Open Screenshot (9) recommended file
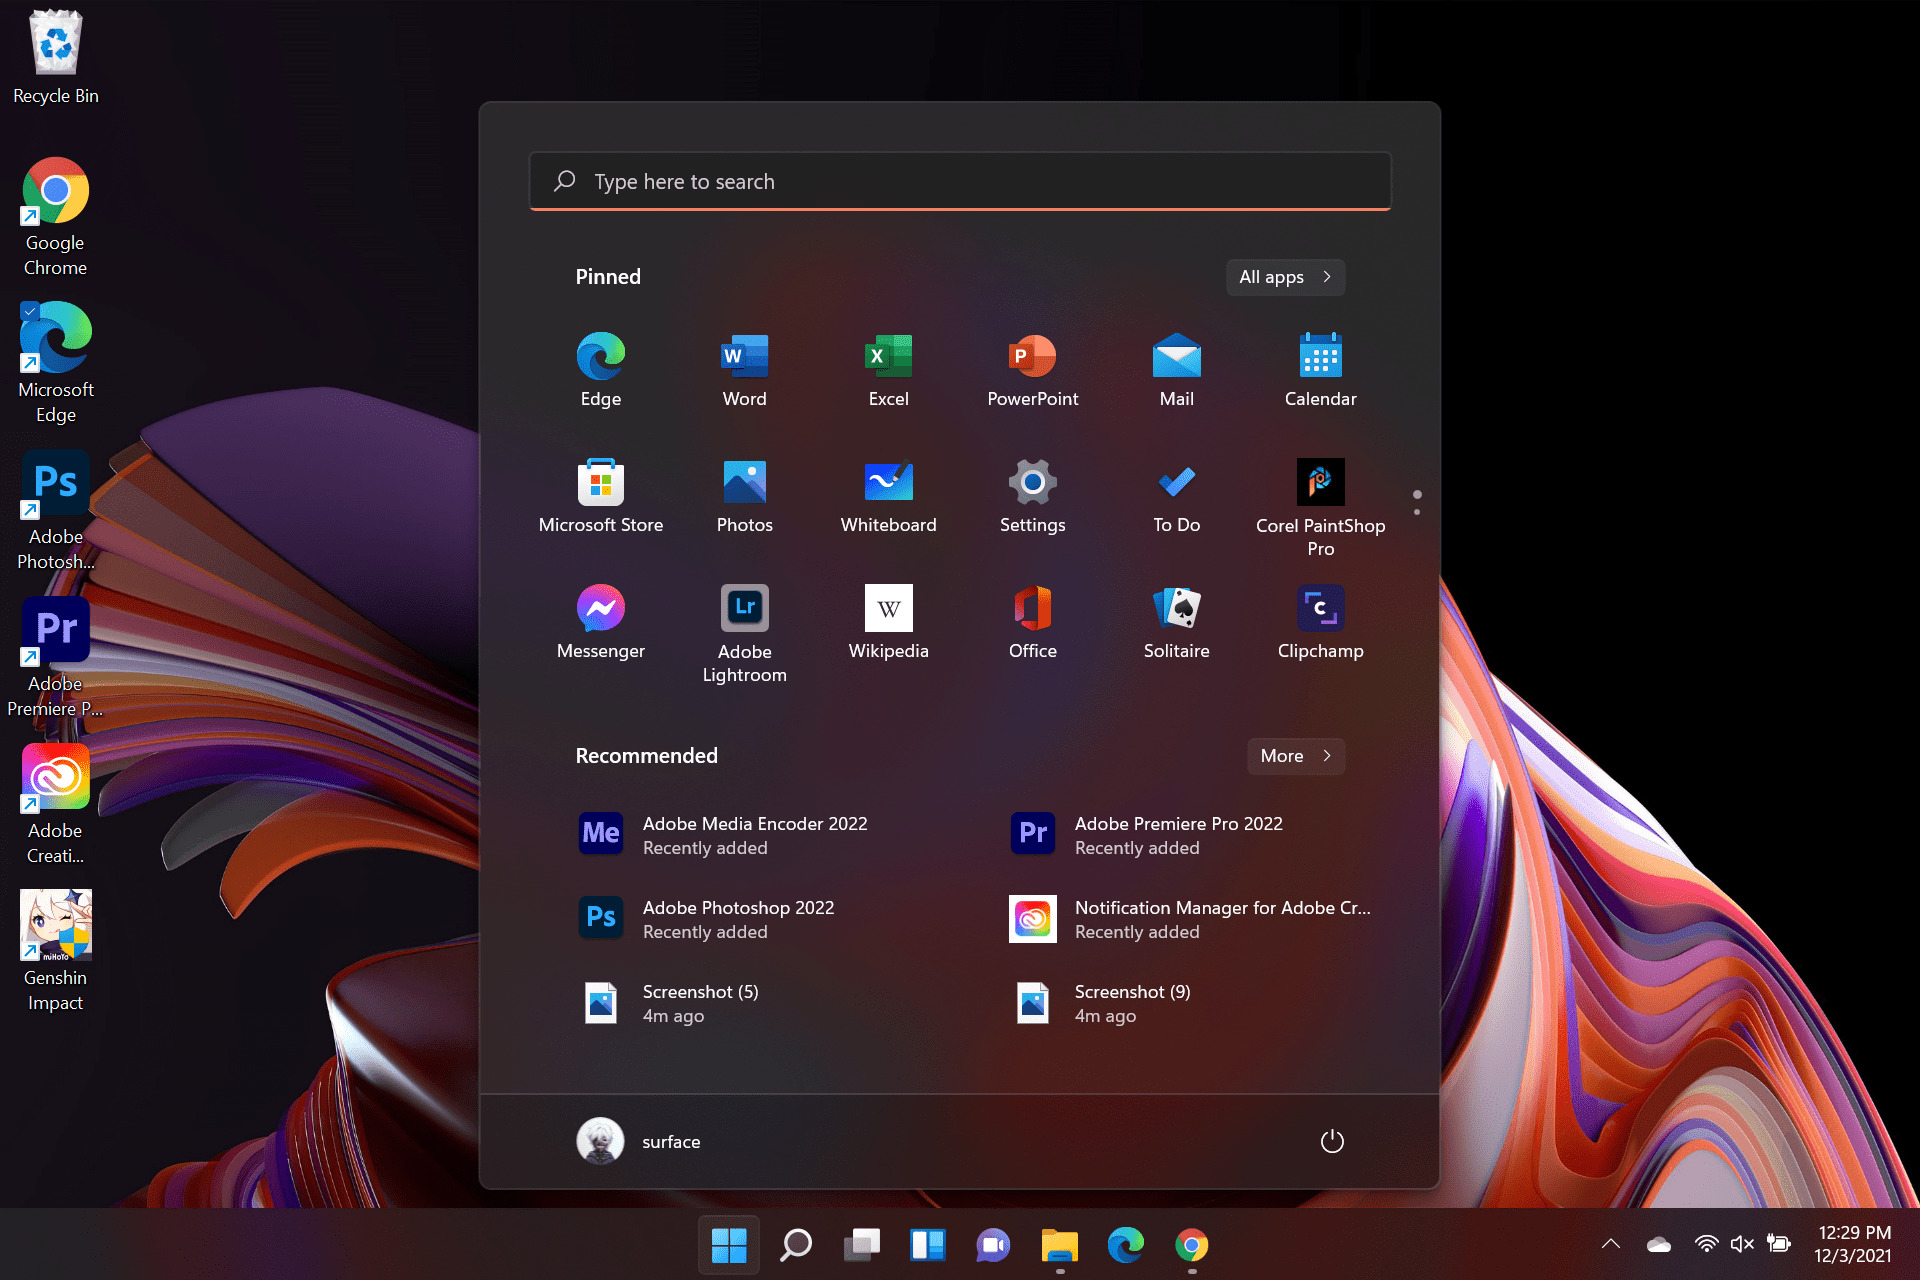Screen dimensions: 1920x1280 tap(1130, 1003)
